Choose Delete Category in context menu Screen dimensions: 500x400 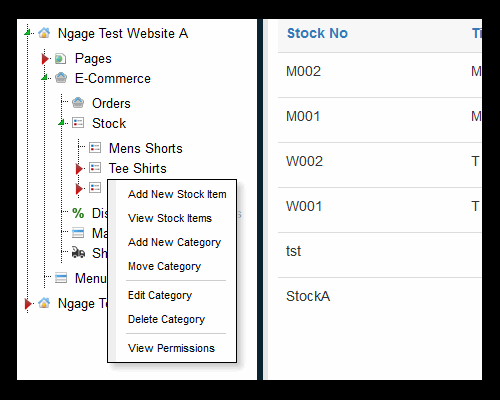[166, 319]
